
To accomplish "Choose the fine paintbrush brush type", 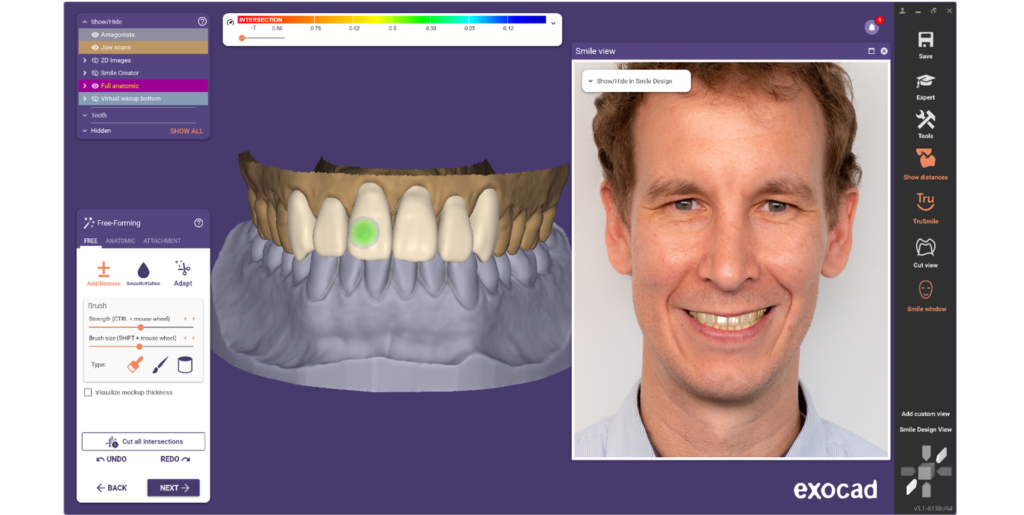I will [x=160, y=365].
